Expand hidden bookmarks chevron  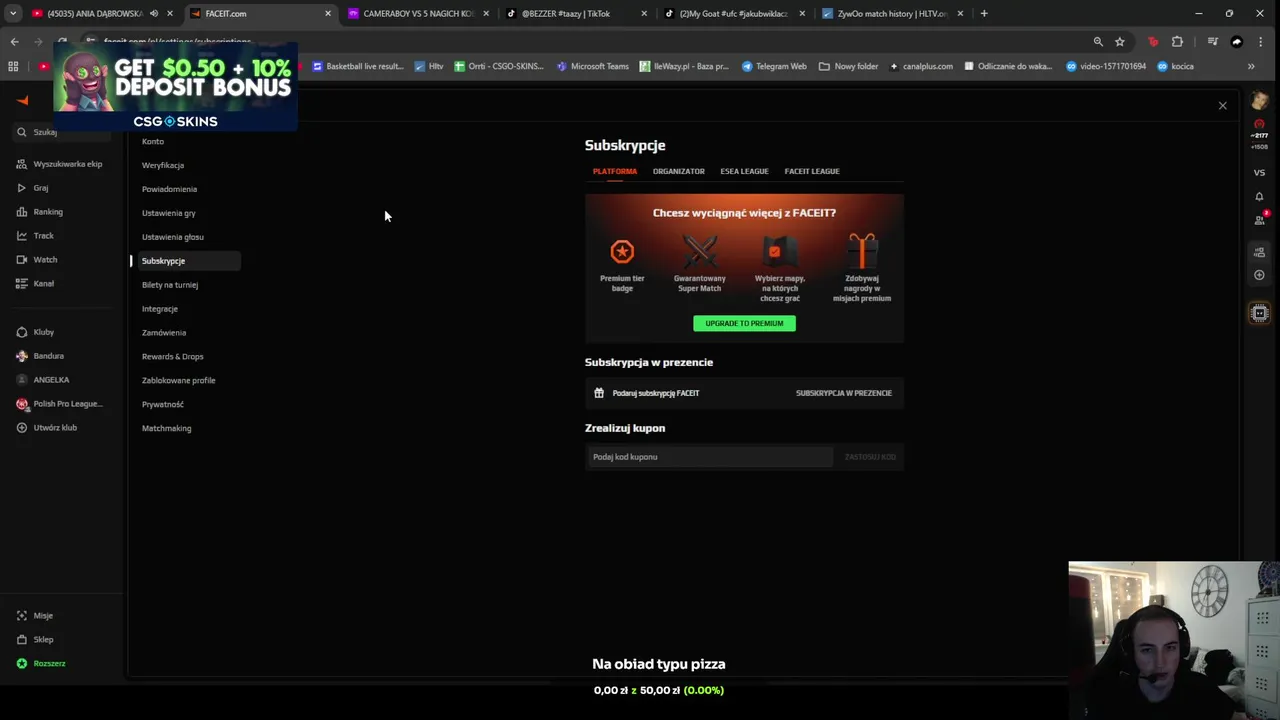pos(1251,66)
